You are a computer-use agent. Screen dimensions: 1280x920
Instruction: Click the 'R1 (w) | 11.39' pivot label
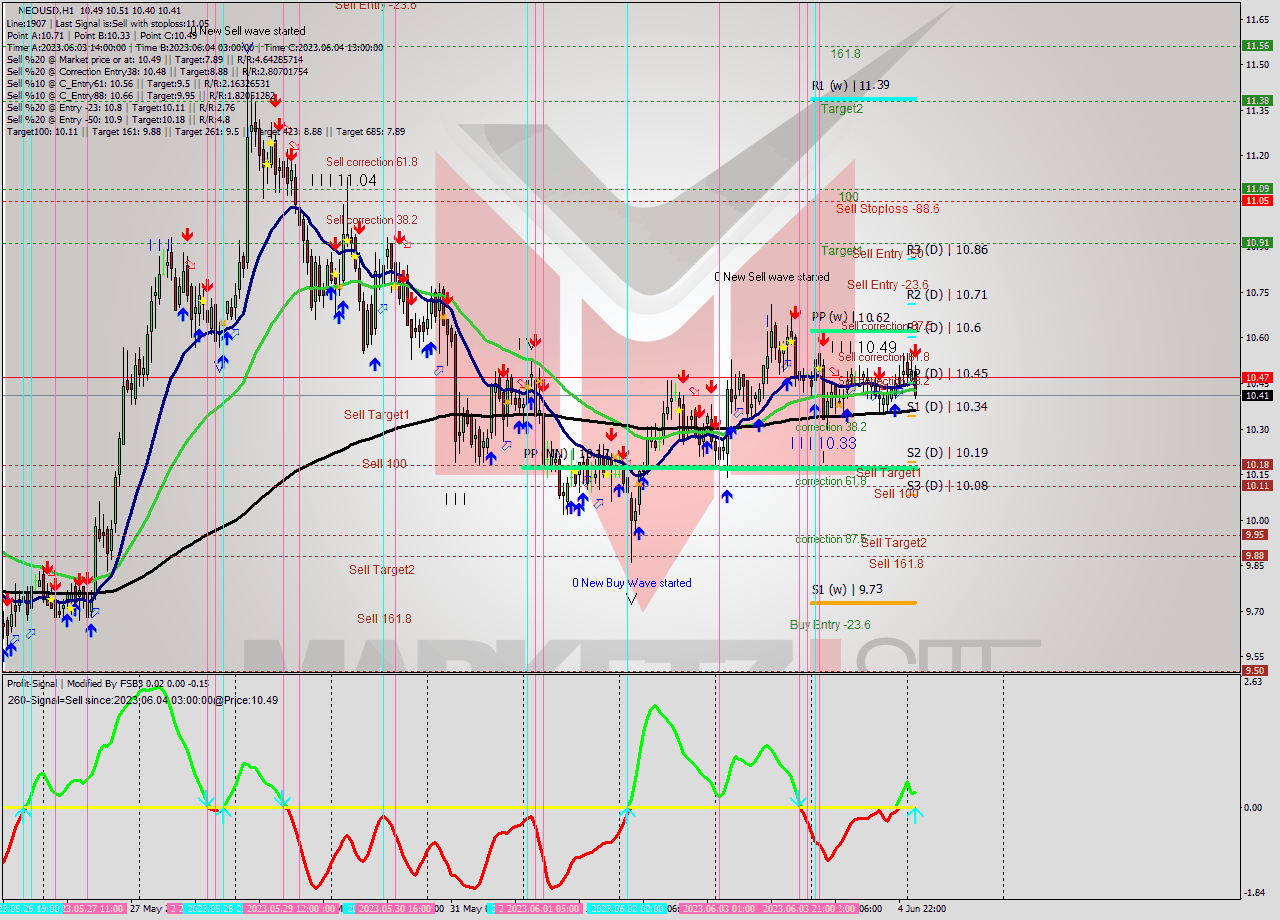[850, 86]
